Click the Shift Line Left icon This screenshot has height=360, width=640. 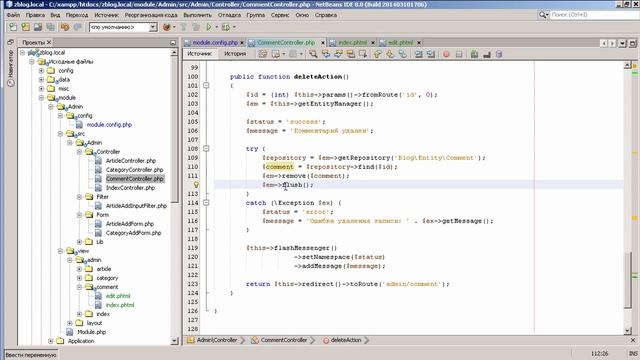click(x=418, y=54)
